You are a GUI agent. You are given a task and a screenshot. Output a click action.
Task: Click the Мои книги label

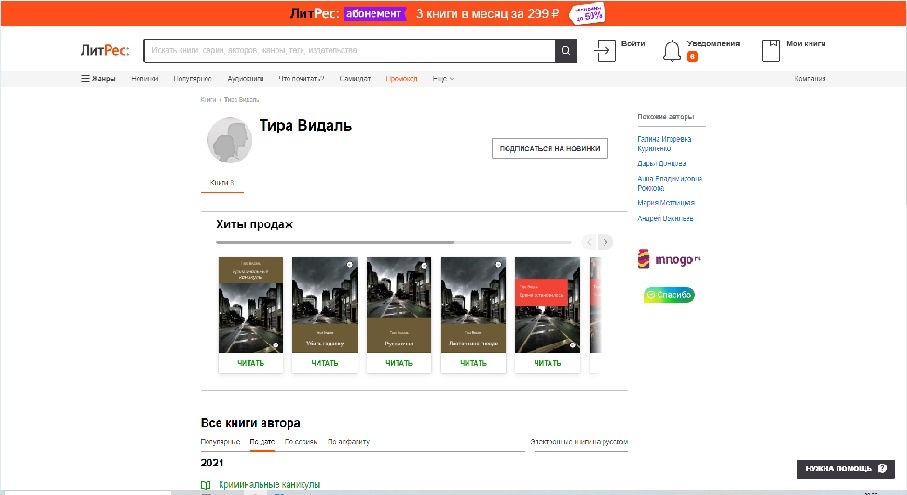coord(806,43)
